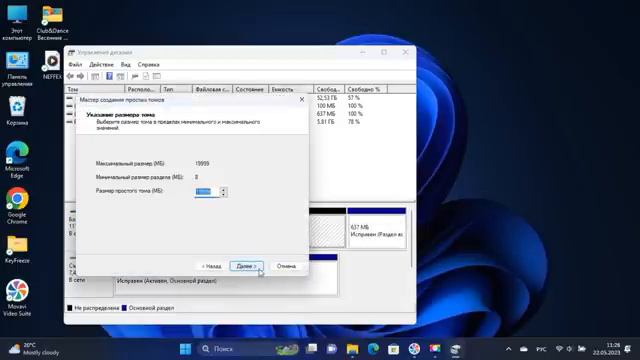Open File Explorer from the taskbar
Image resolution: width=640 pixels, height=360 pixels.
[352, 349]
